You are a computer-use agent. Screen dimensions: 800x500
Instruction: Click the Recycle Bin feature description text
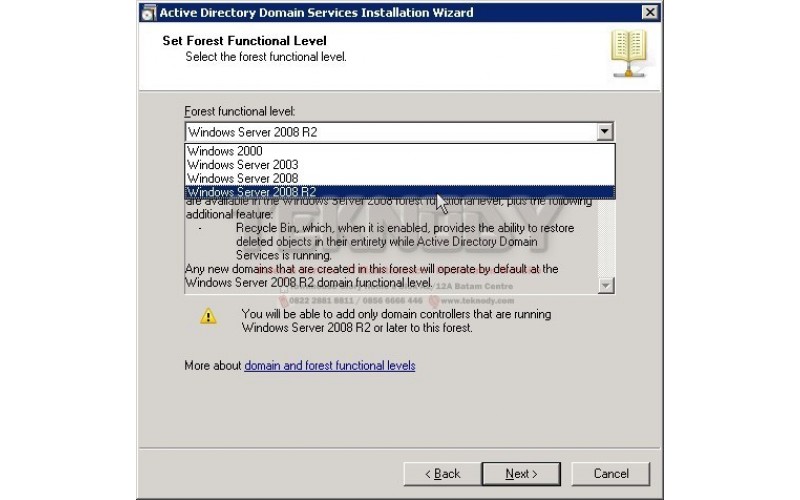[405, 241]
